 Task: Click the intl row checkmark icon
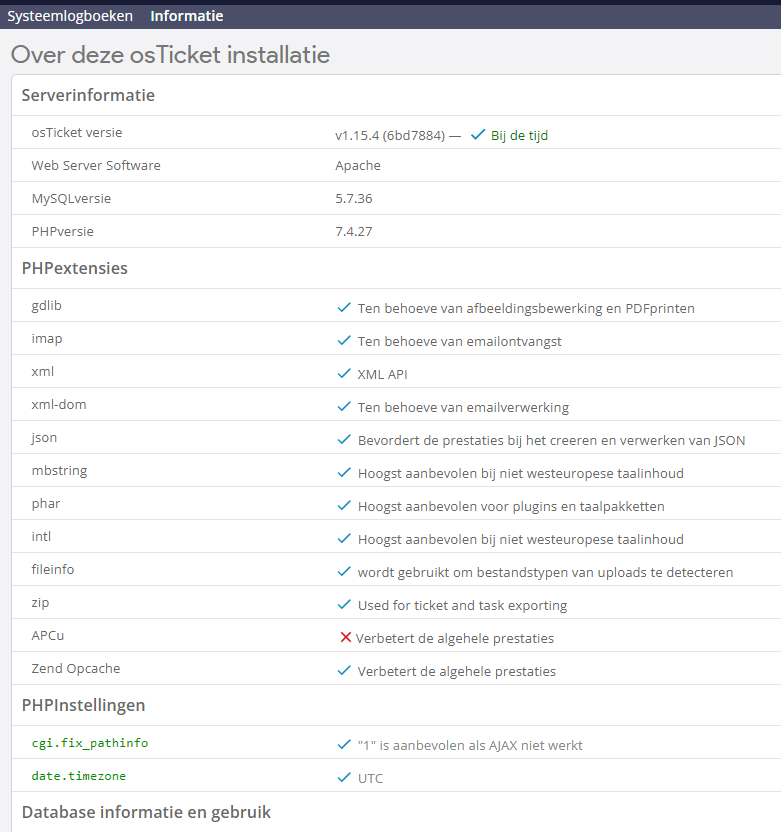[x=344, y=539]
